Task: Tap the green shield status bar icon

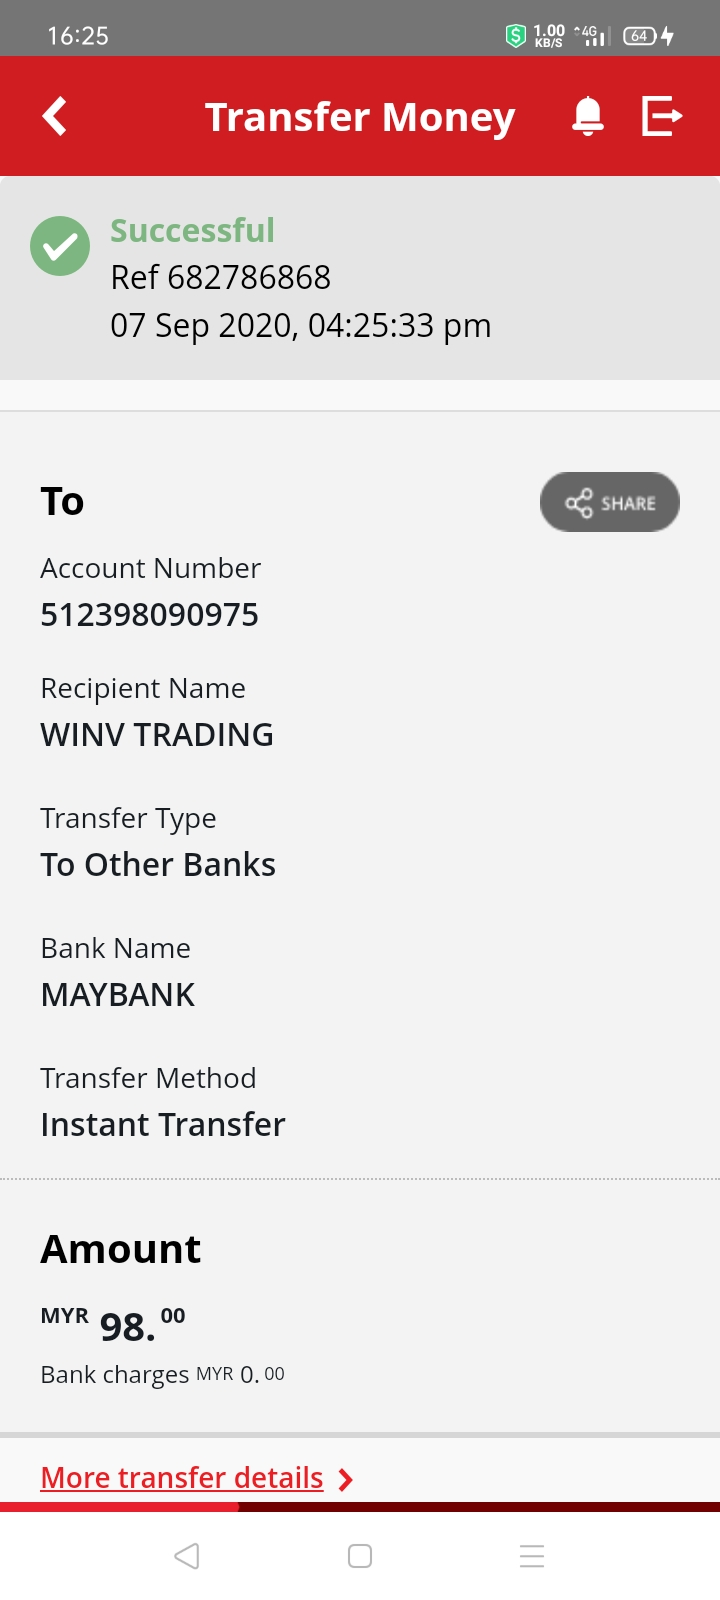Action: pyautogui.click(x=516, y=36)
